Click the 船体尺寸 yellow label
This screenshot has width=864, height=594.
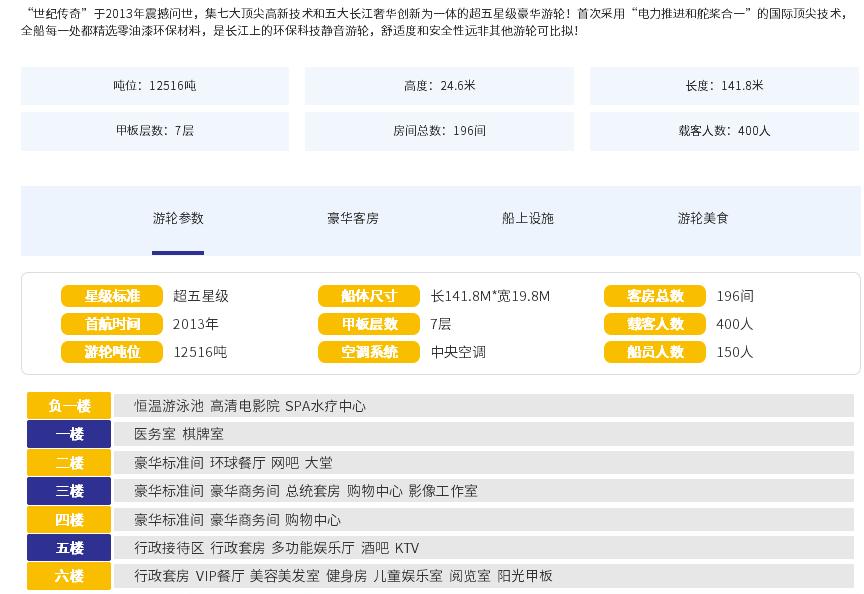pos(369,296)
